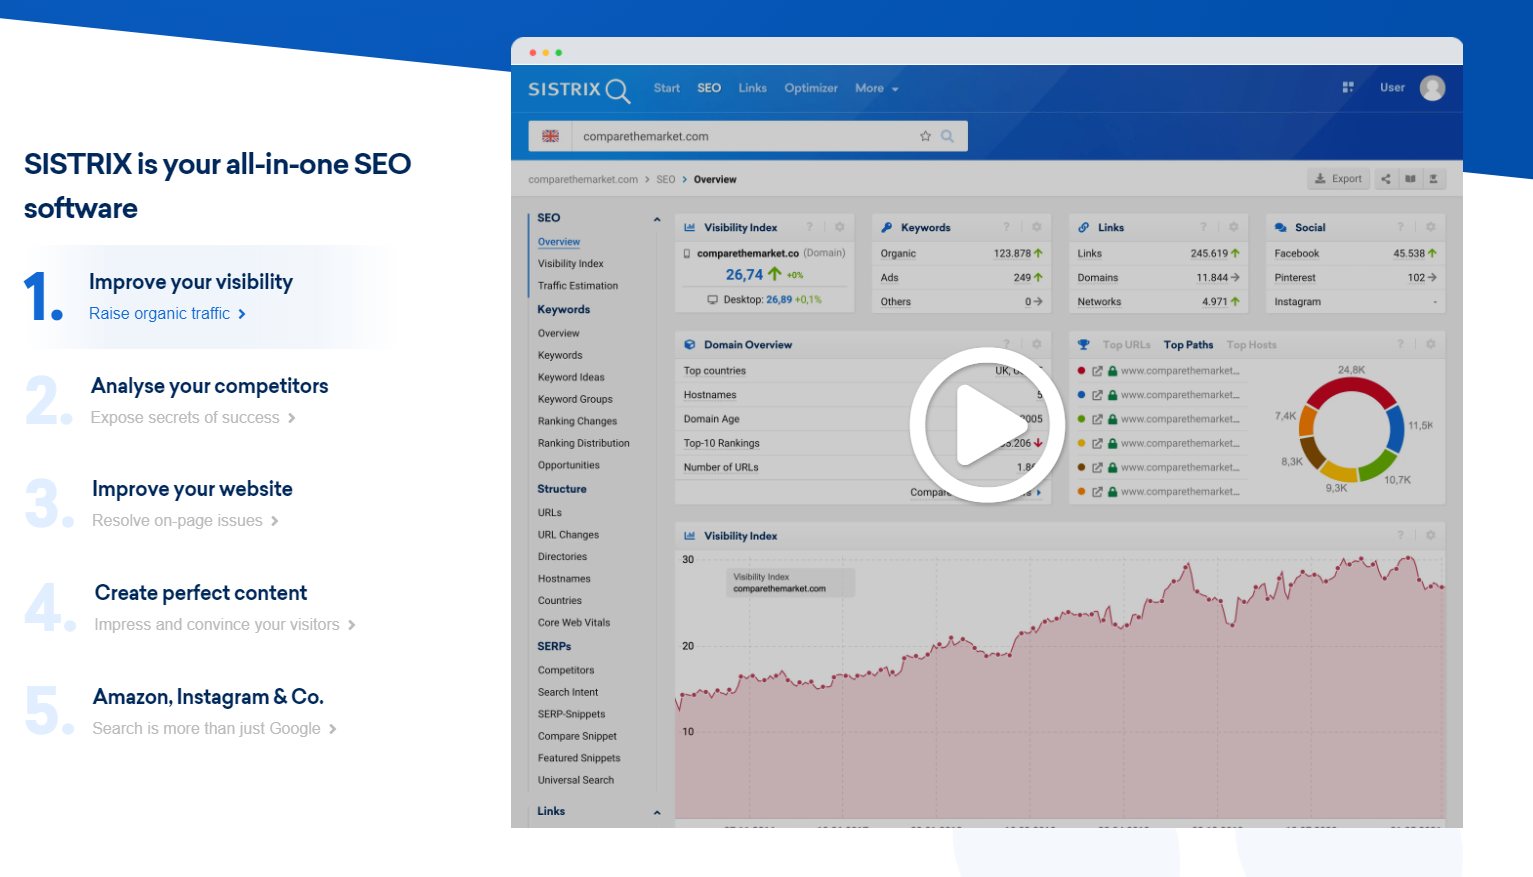Screen dimensions: 1533x877
Task: Click the magnifier search icon in search bar
Action: pos(947,136)
